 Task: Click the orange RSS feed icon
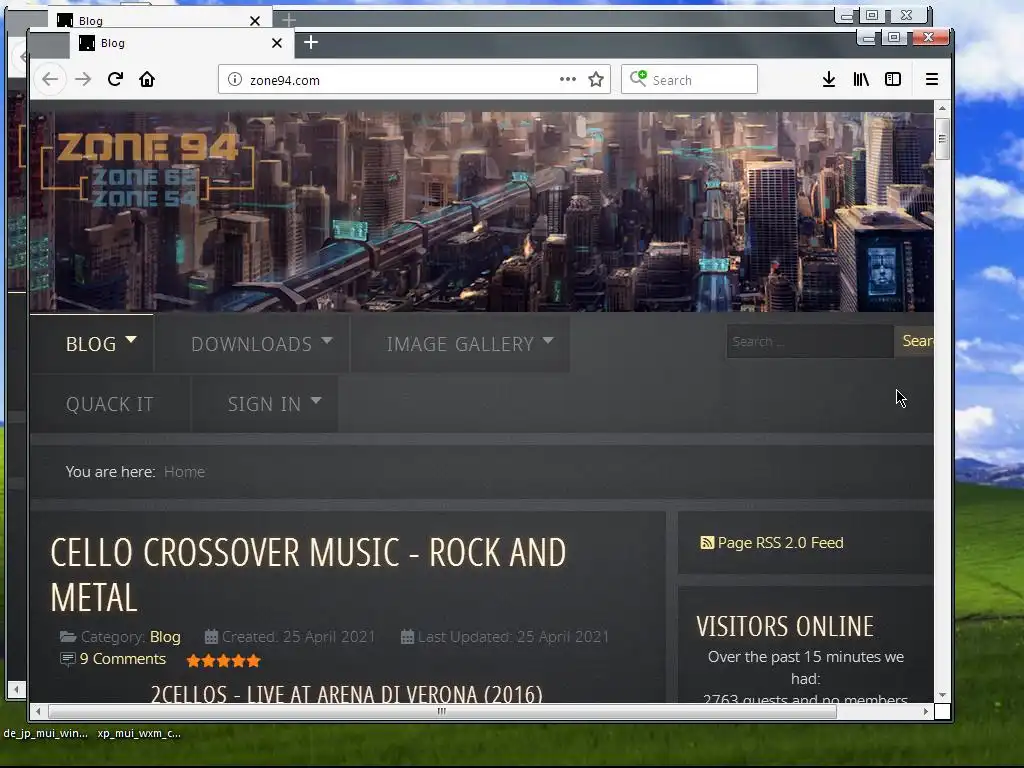707,543
